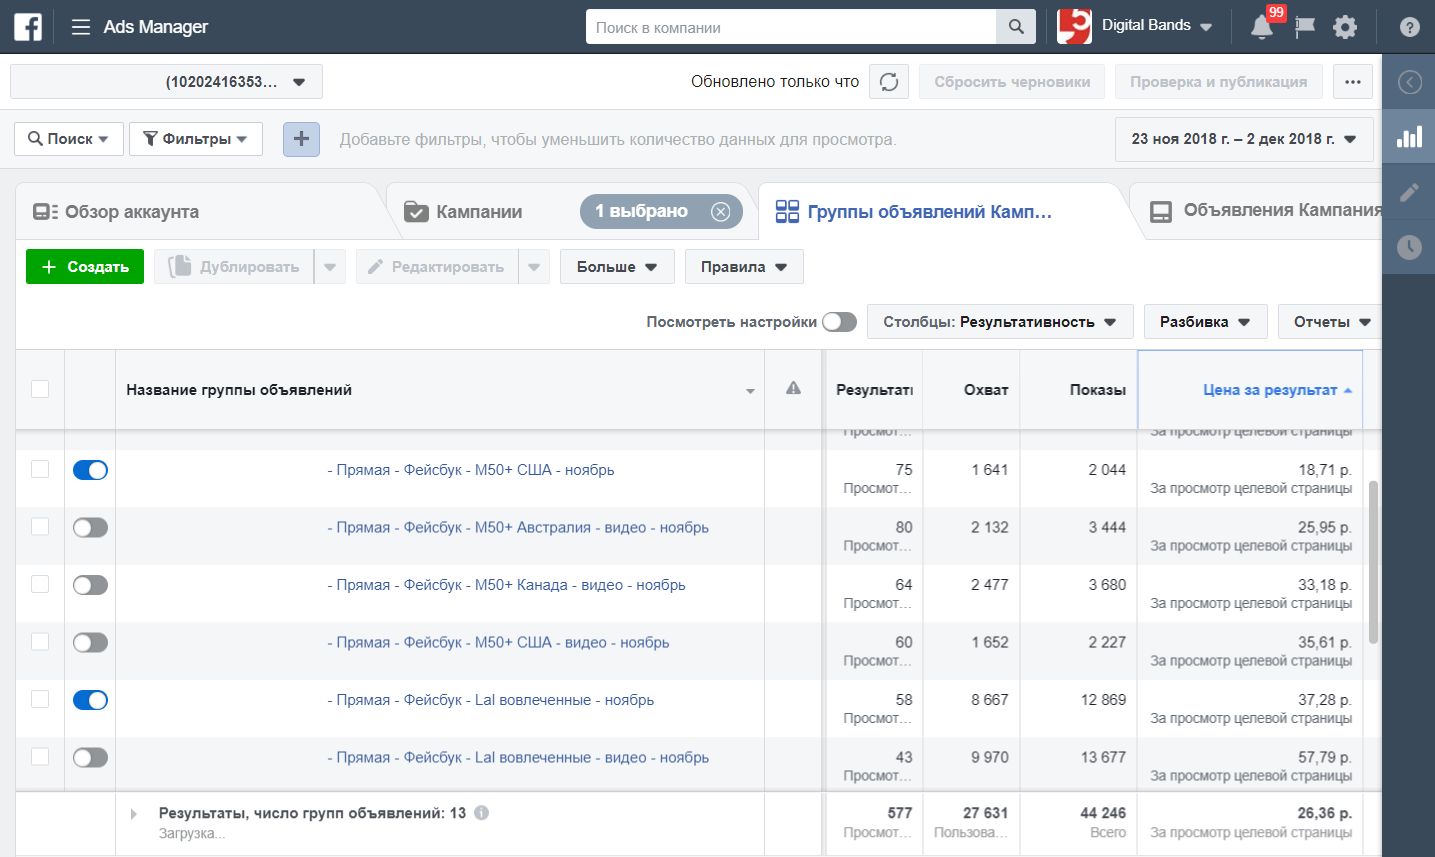Screen dimensions: 1435x857
Task: Click the Редактировать button
Action: (x=436, y=267)
